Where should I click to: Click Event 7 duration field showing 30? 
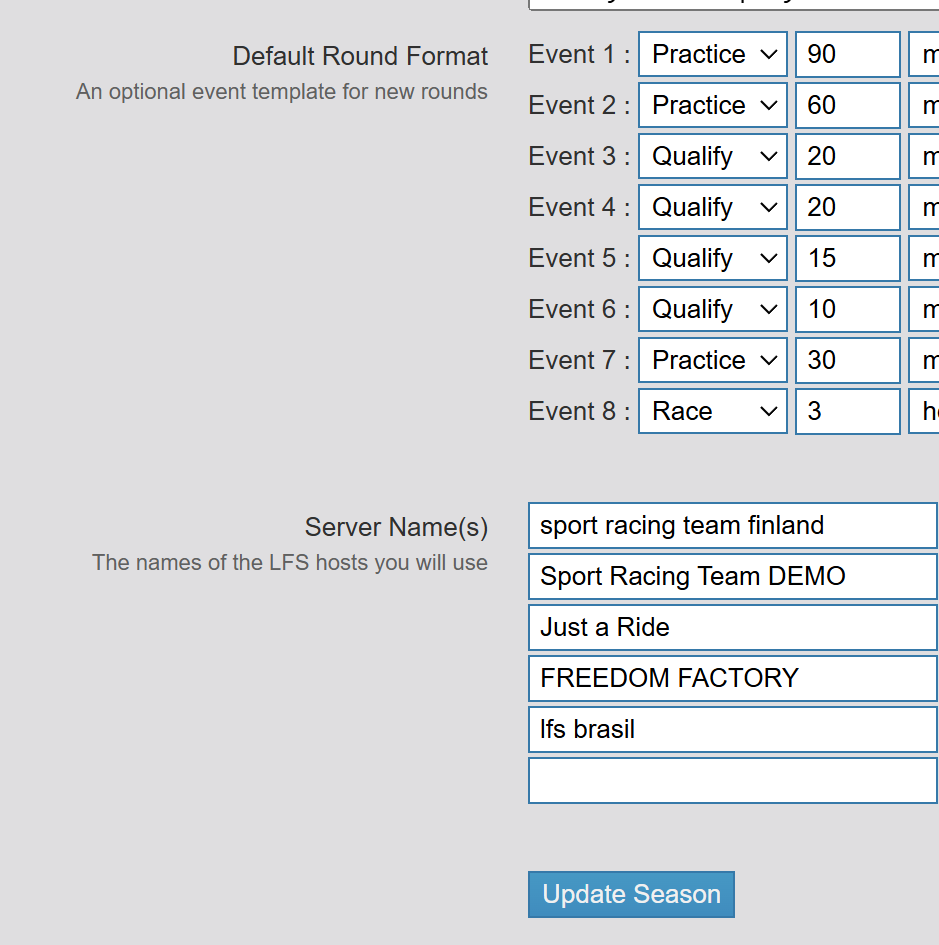pyautogui.click(x=848, y=361)
